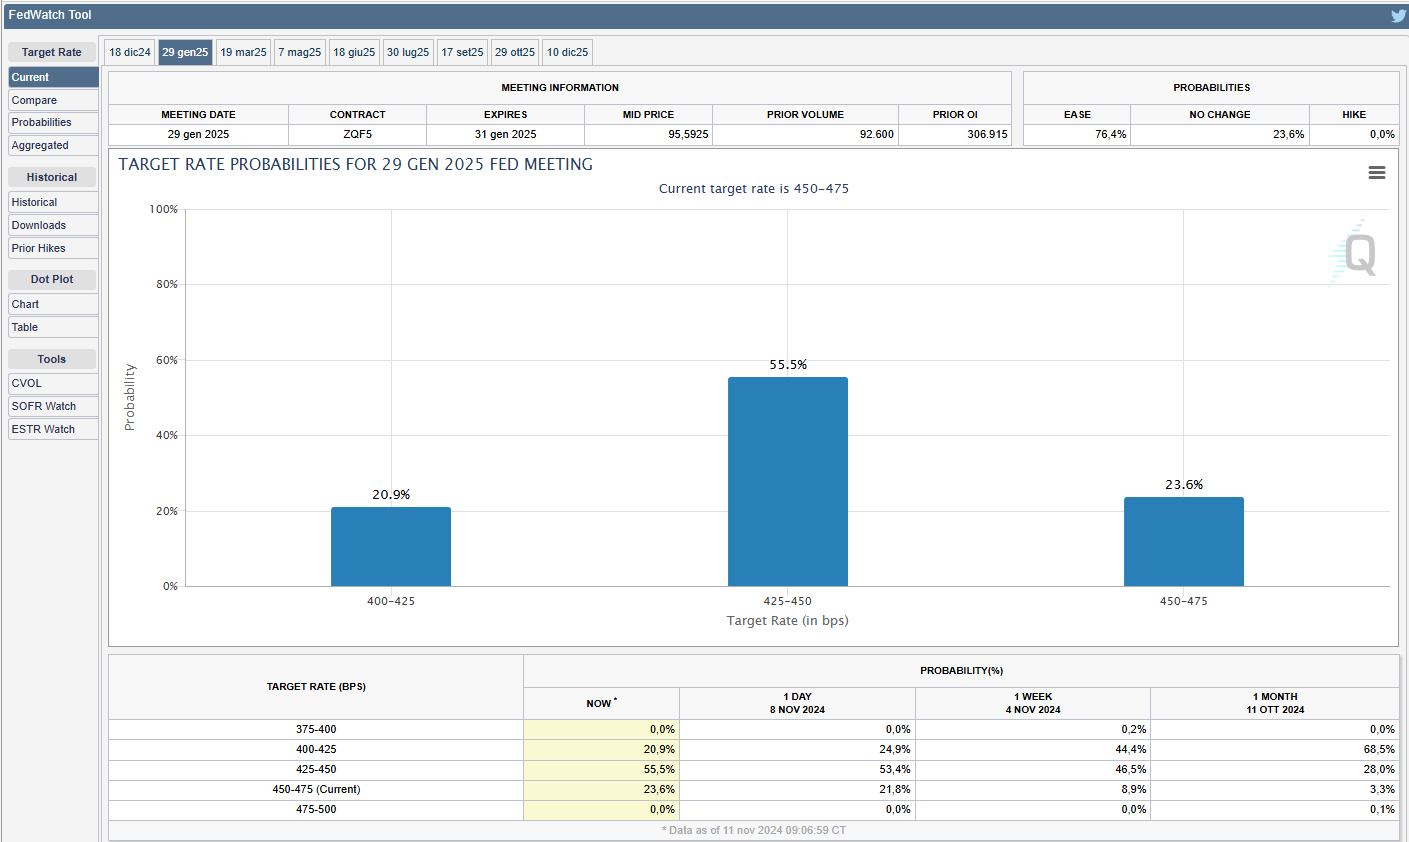Screen dimensions: 1409x842
Task: Click the 1 MONTH 11 OTT 2024 header
Action: tap(1275, 703)
